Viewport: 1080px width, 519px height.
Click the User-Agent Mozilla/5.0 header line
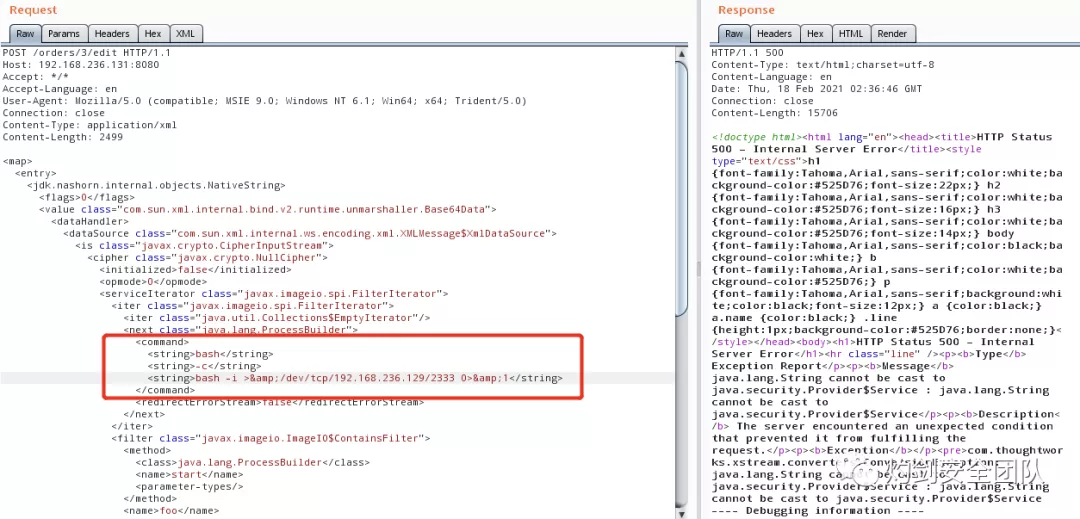point(264,100)
